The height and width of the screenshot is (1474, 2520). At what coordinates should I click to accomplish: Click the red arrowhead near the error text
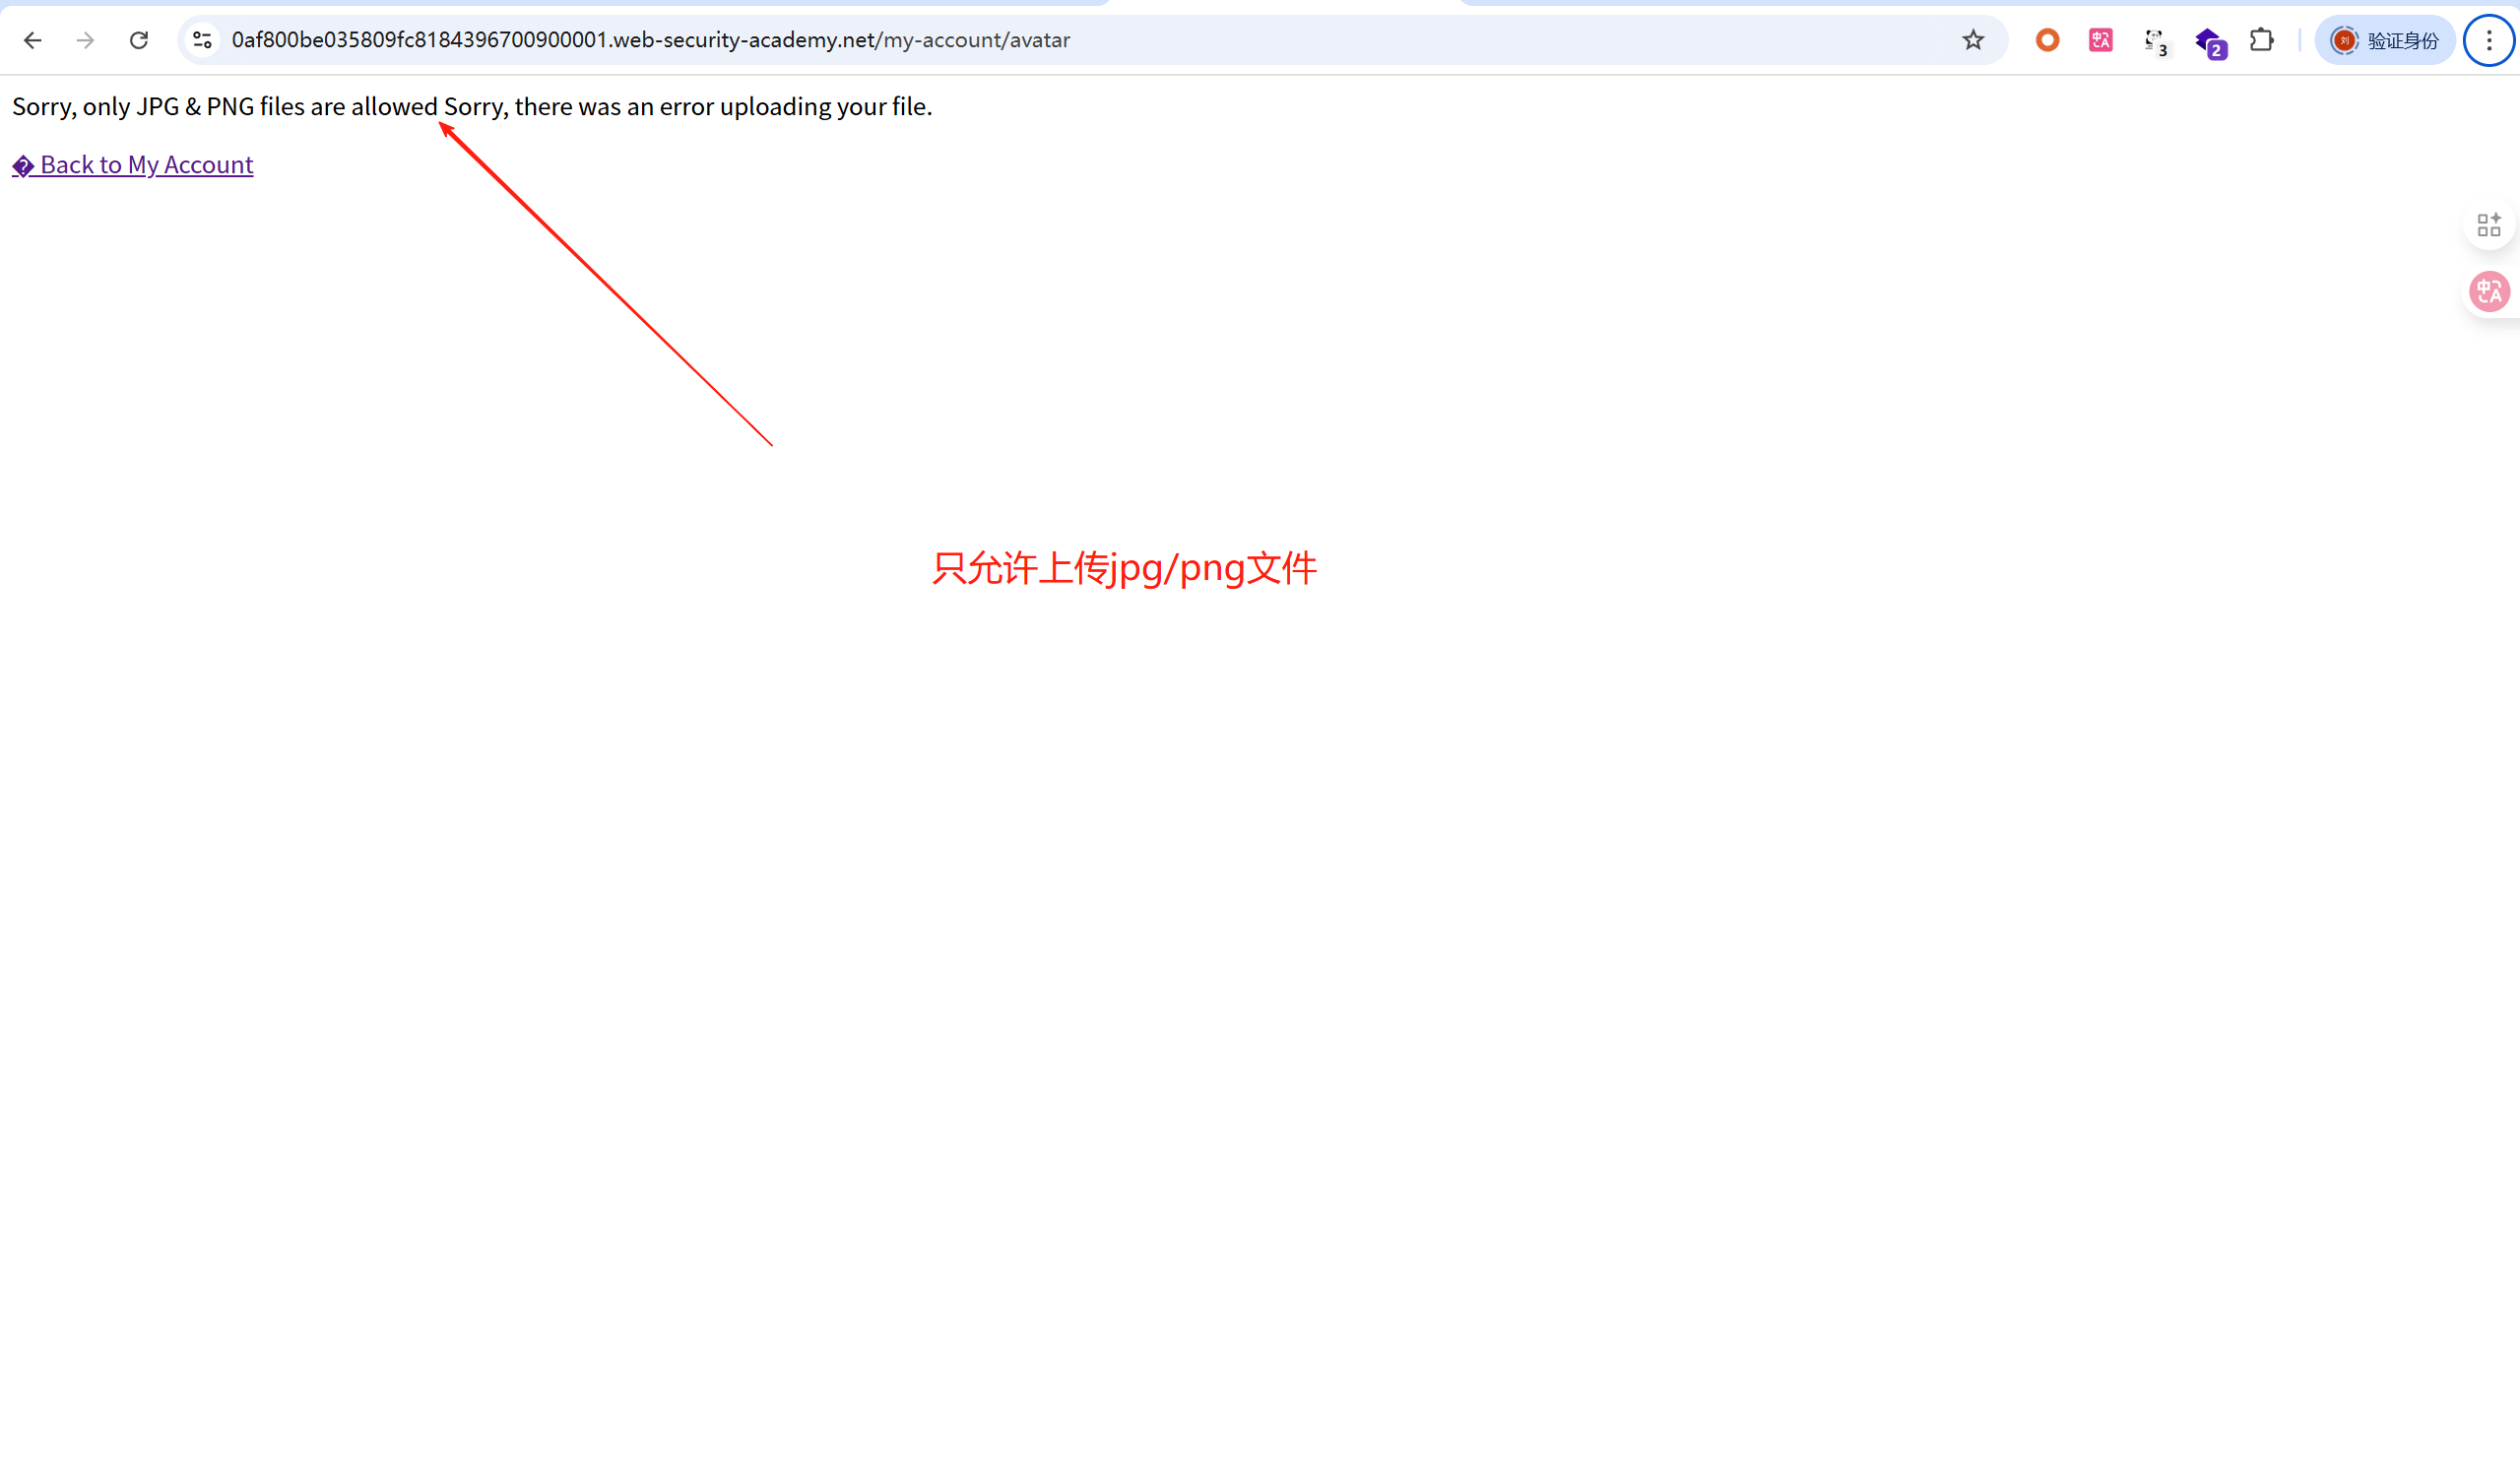(x=446, y=129)
